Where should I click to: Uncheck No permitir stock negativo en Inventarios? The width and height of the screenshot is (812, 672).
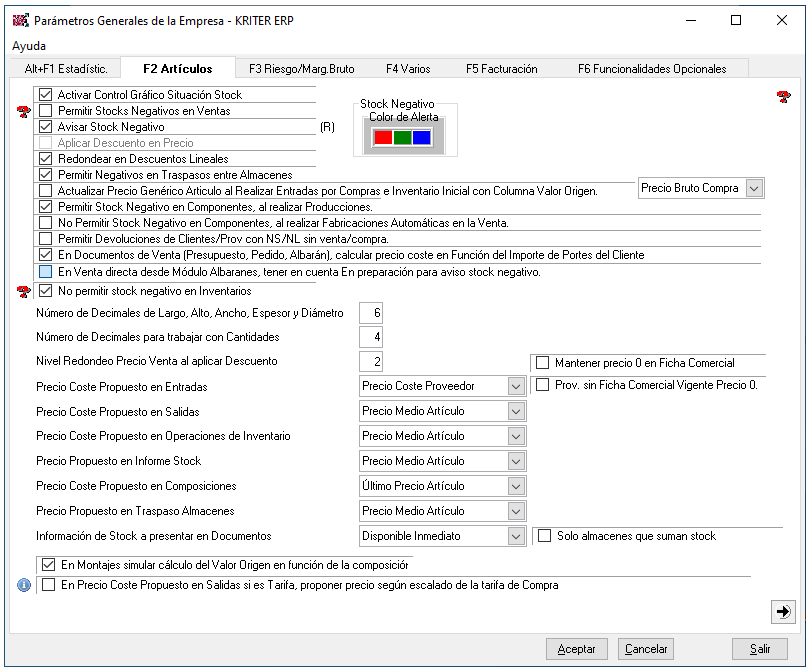point(46,291)
